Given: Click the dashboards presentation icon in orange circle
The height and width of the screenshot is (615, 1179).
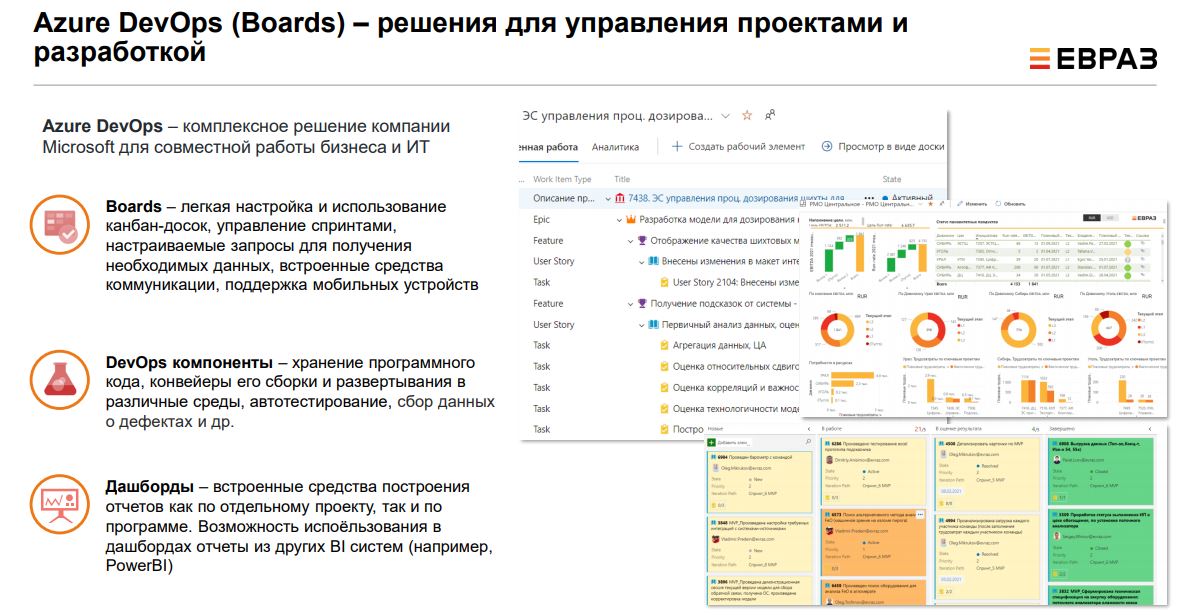Looking at the screenshot, I should point(59,503).
